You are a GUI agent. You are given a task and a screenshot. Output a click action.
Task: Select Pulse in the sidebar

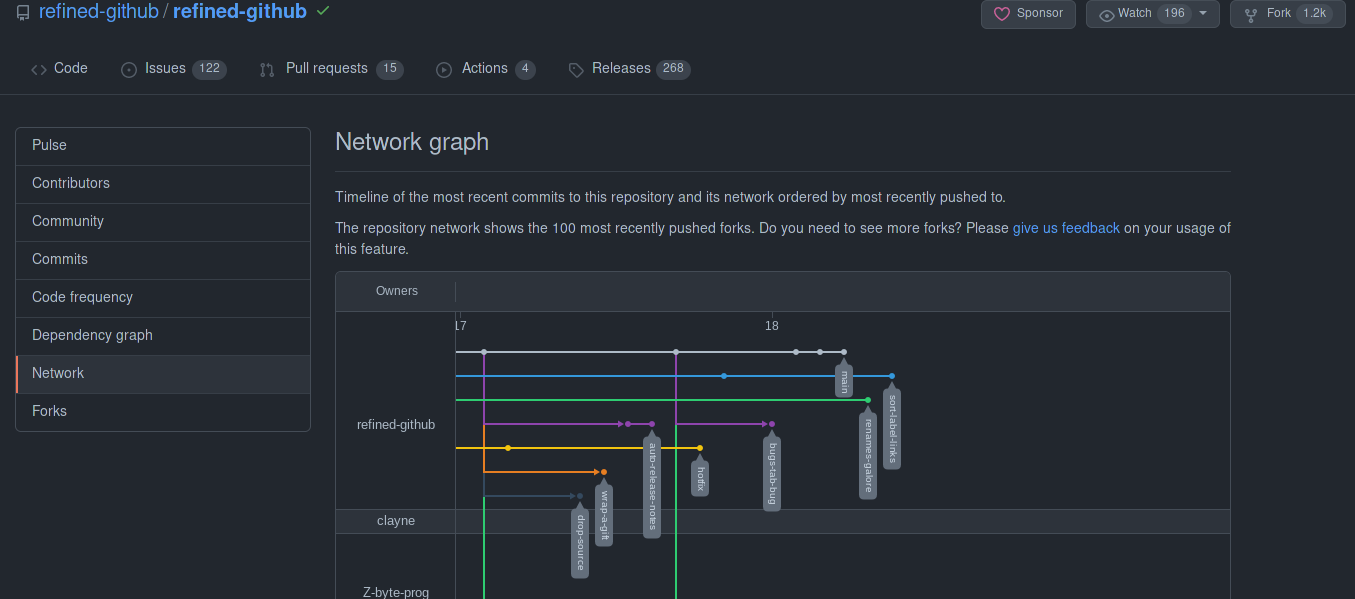(x=49, y=144)
